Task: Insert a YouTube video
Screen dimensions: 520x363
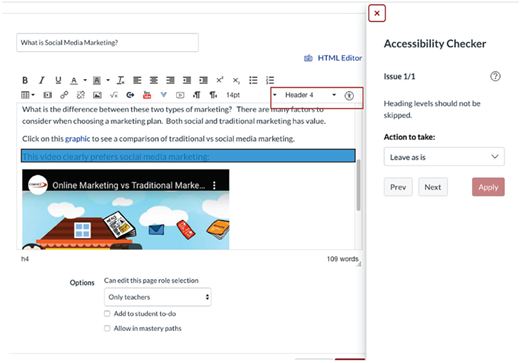Action: click(147, 95)
